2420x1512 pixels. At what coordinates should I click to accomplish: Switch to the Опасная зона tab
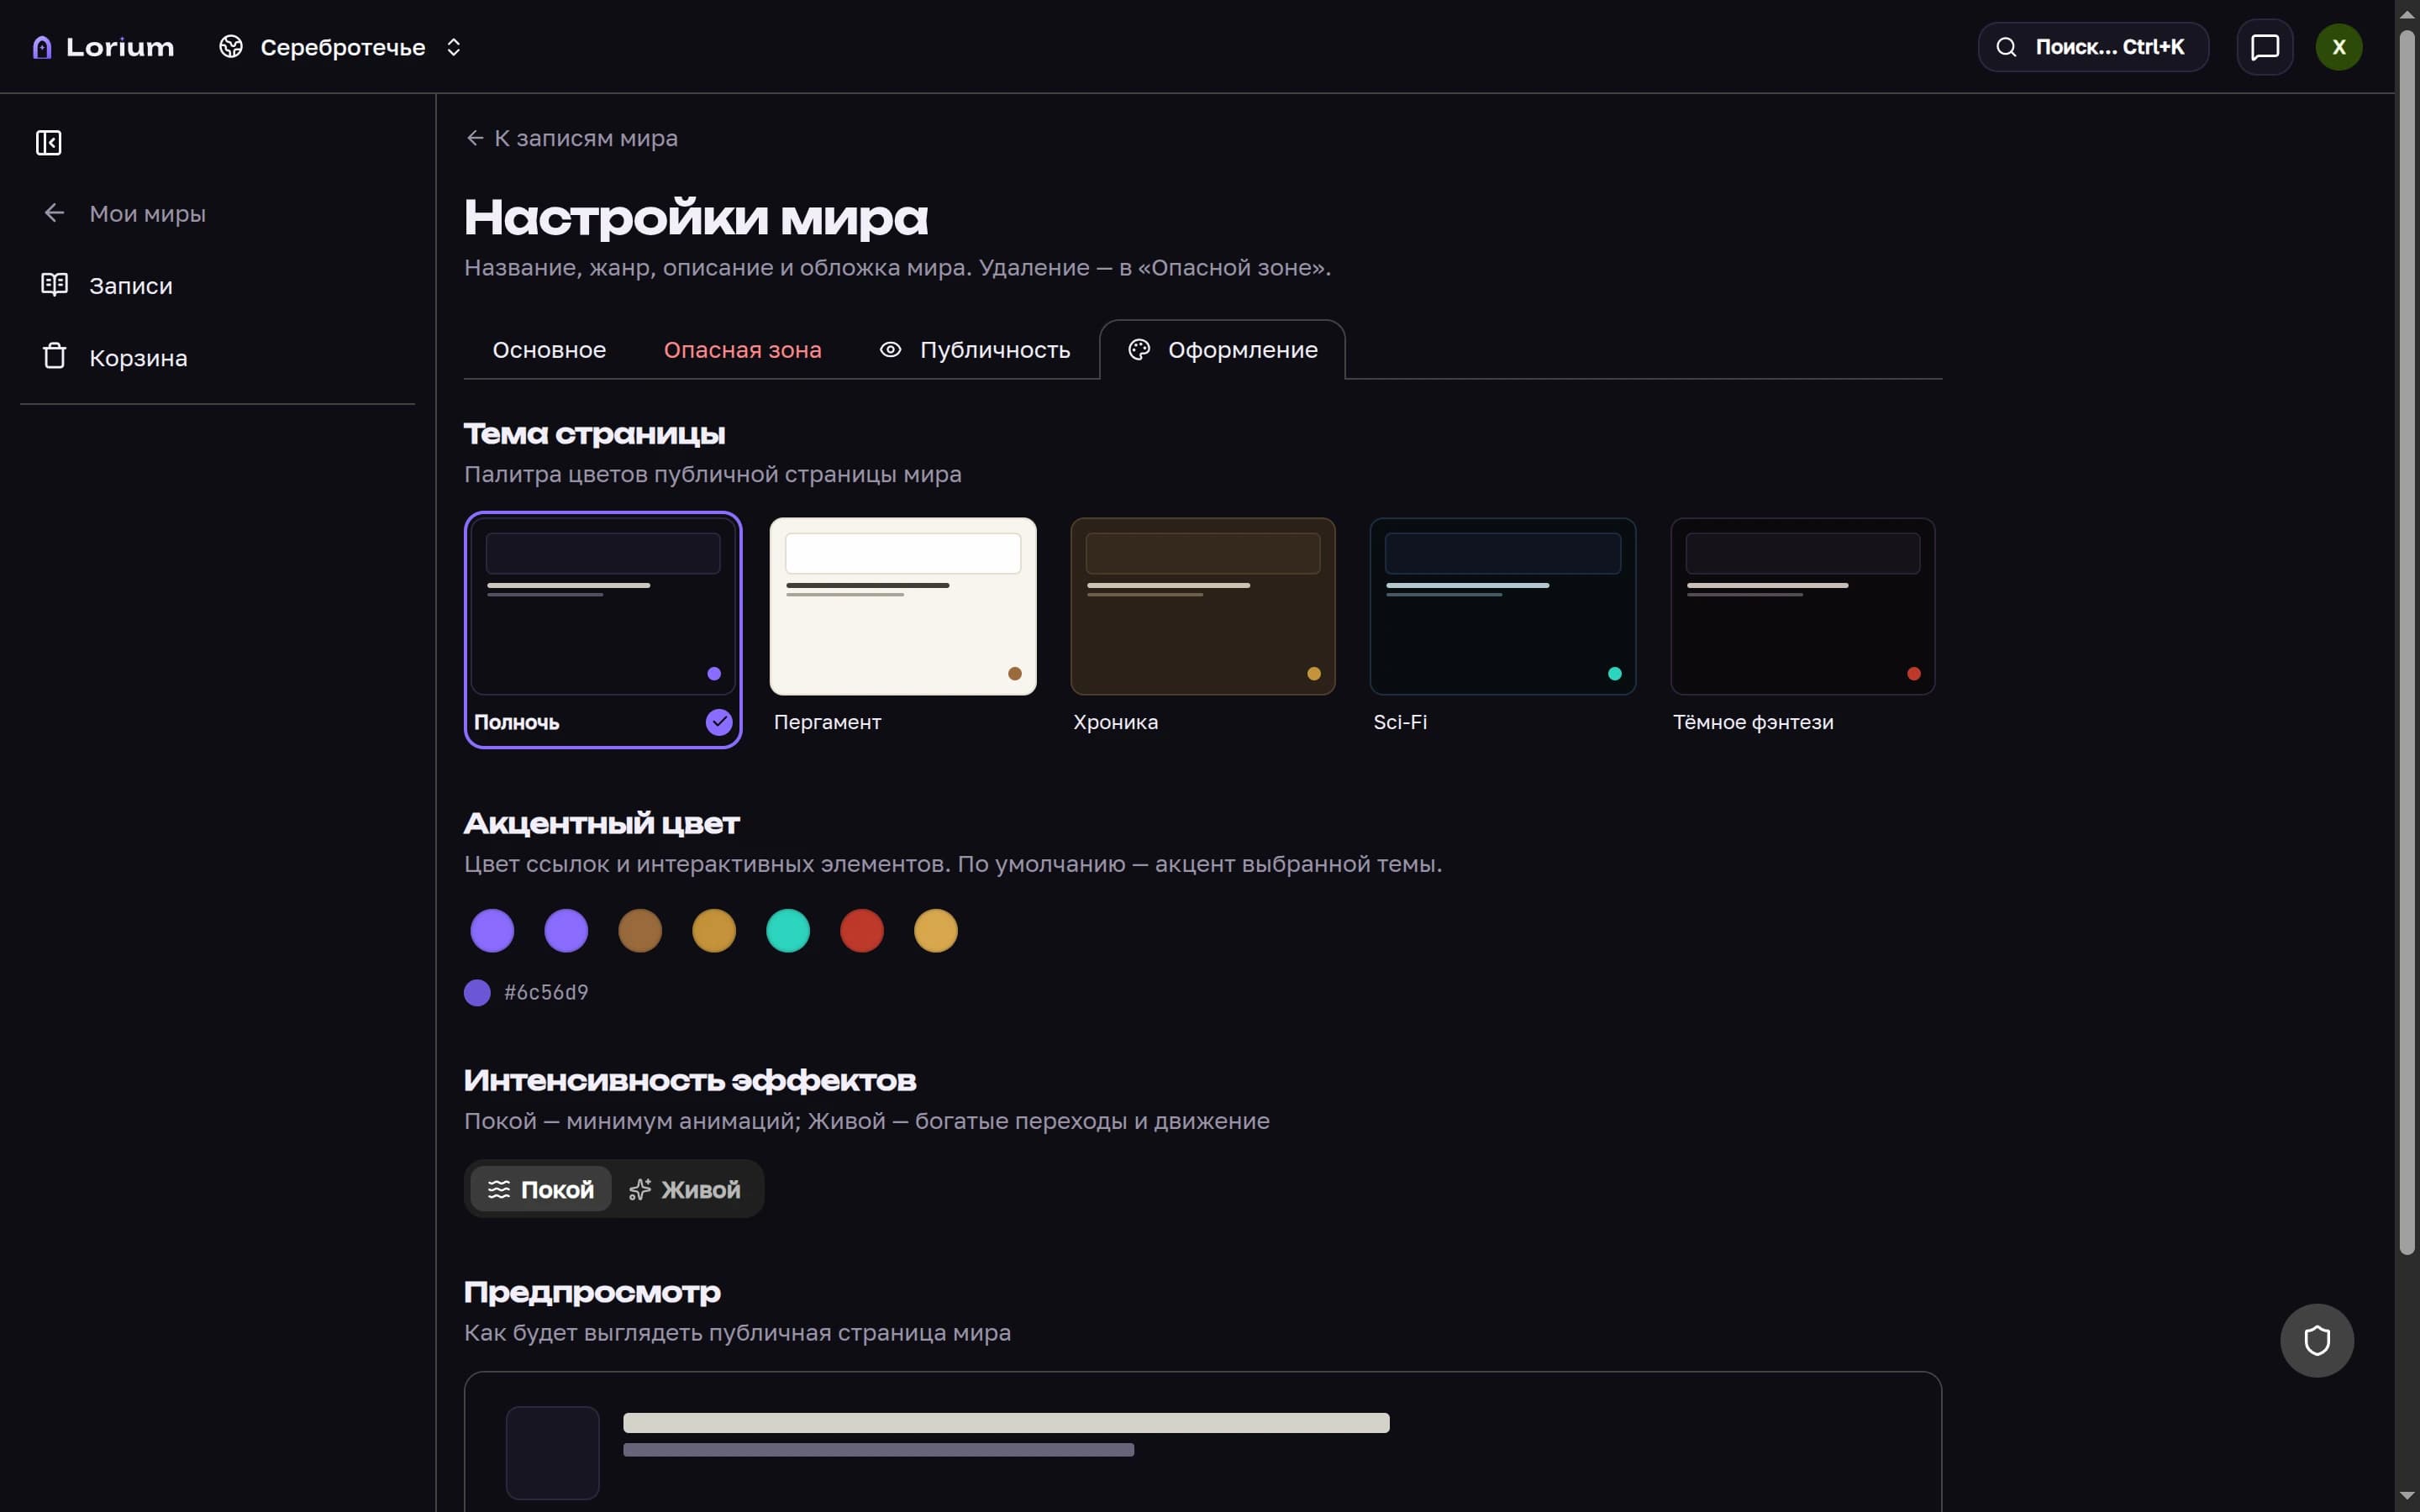(x=742, y=350)
